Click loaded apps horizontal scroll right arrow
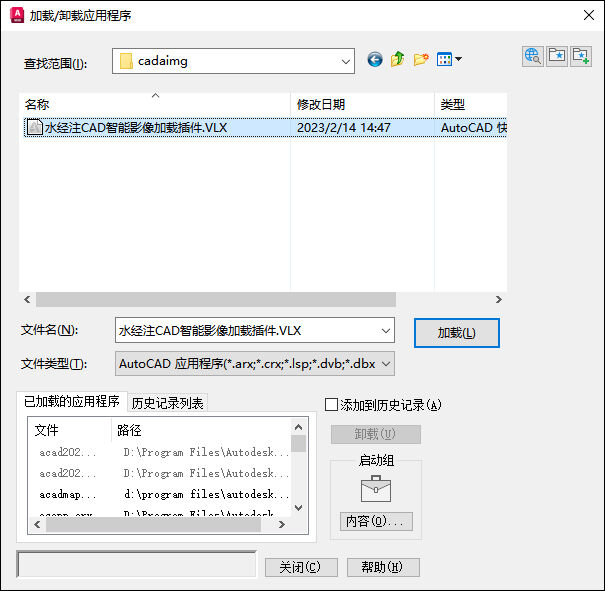Viewport: 605px width, 591px height. point(282,524)
